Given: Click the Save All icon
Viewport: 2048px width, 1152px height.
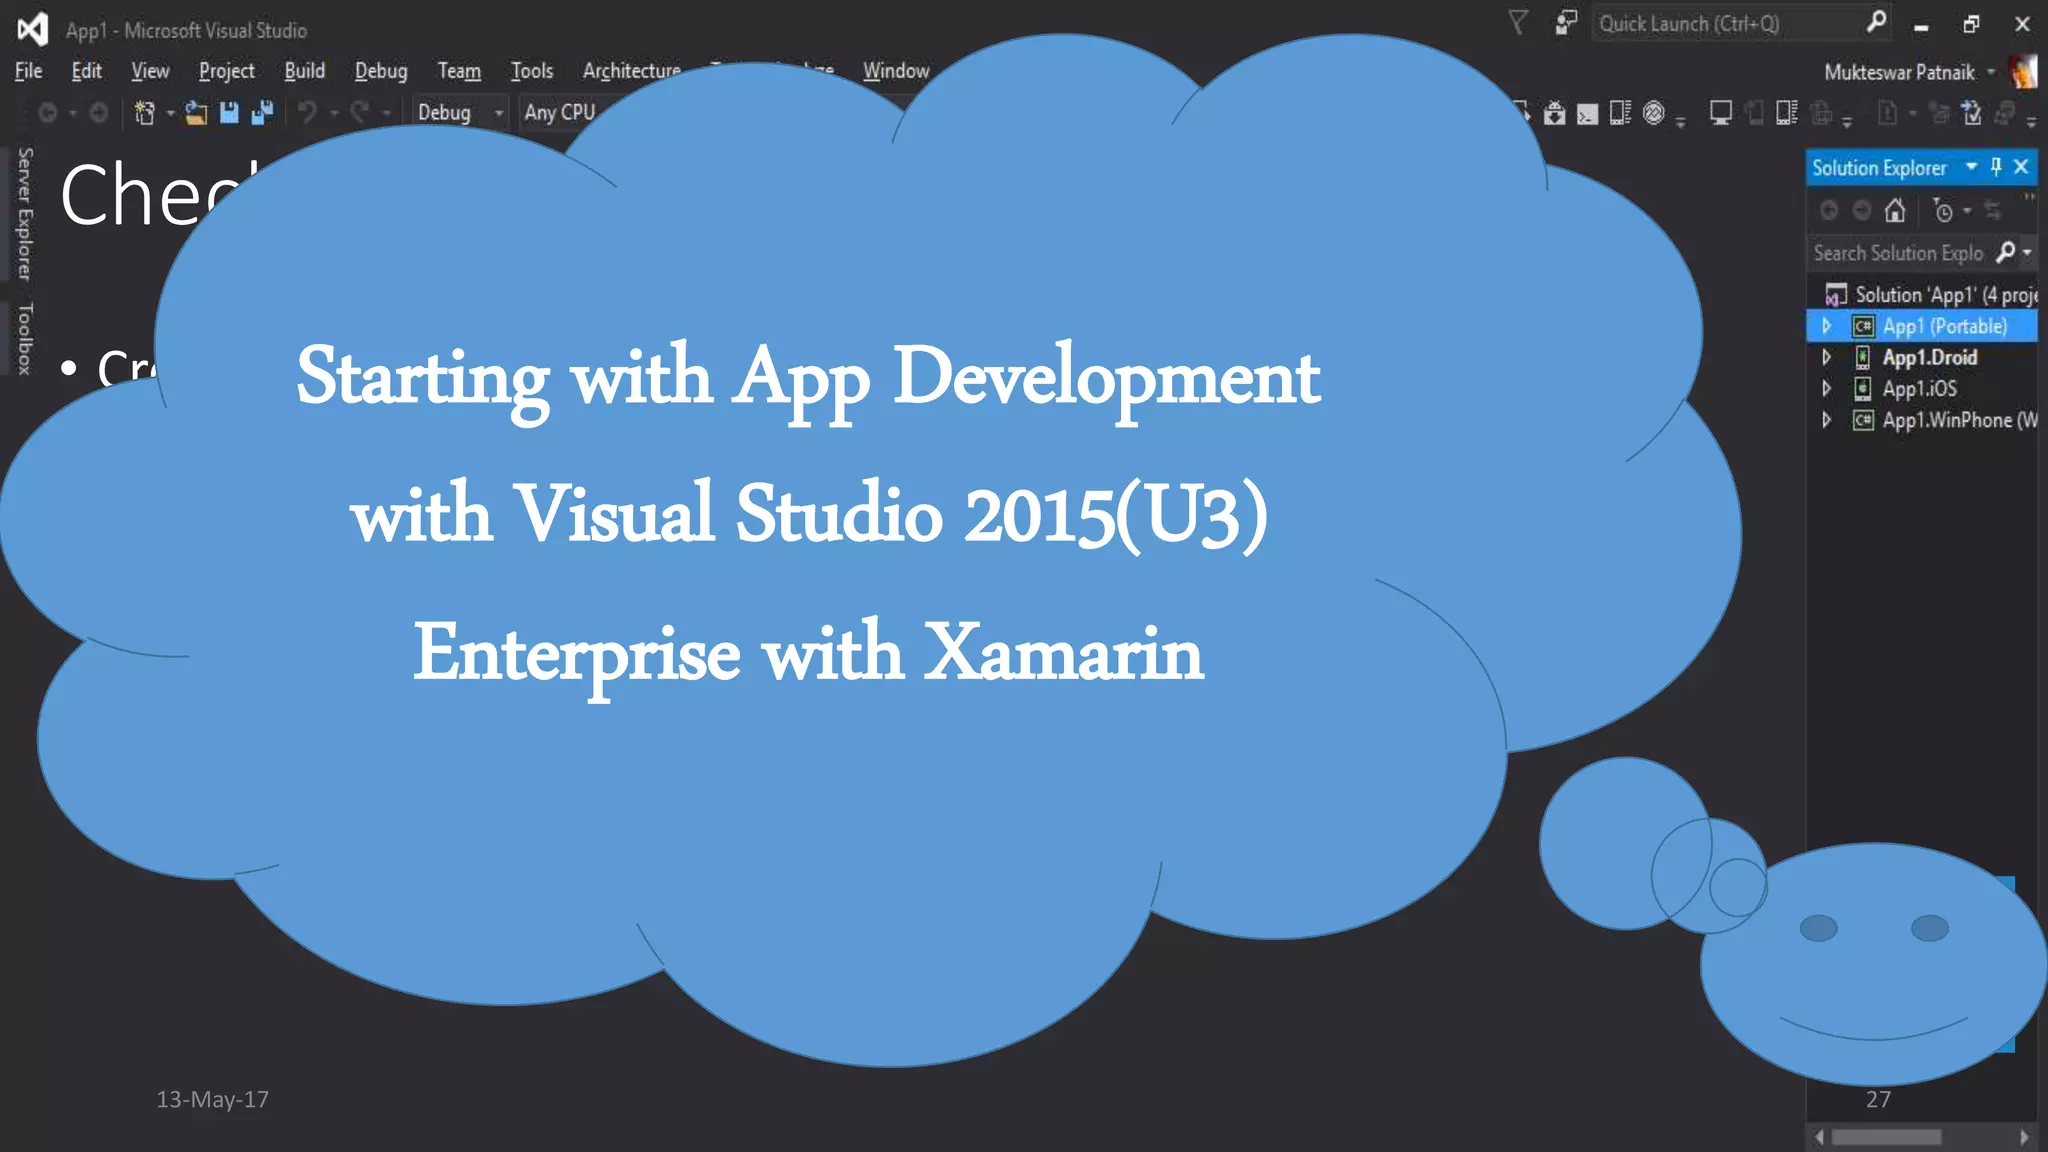Looking at the screenshot, I should [262, 113].
